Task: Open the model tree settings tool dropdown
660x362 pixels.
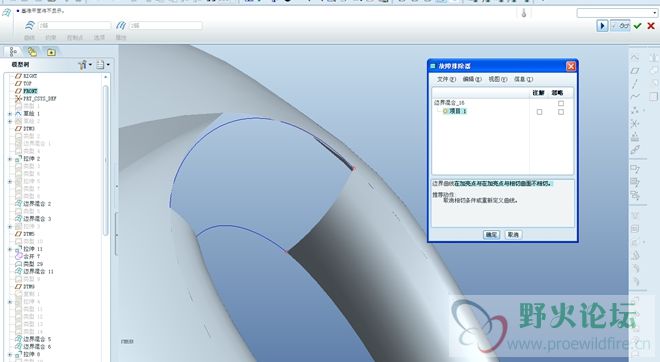Action: [x=84, y=65]
